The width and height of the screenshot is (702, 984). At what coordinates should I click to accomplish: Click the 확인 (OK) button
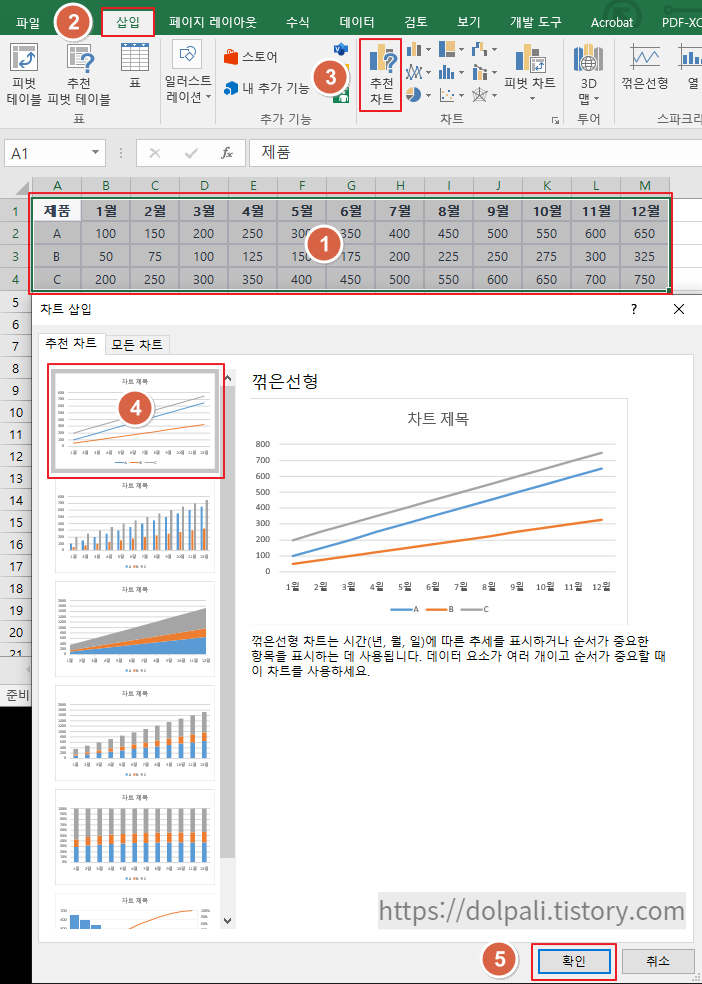[x=573, y=961]
